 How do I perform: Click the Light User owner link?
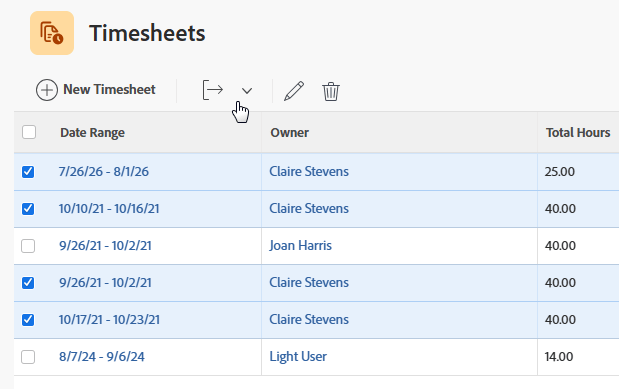(x=298, y=357)
